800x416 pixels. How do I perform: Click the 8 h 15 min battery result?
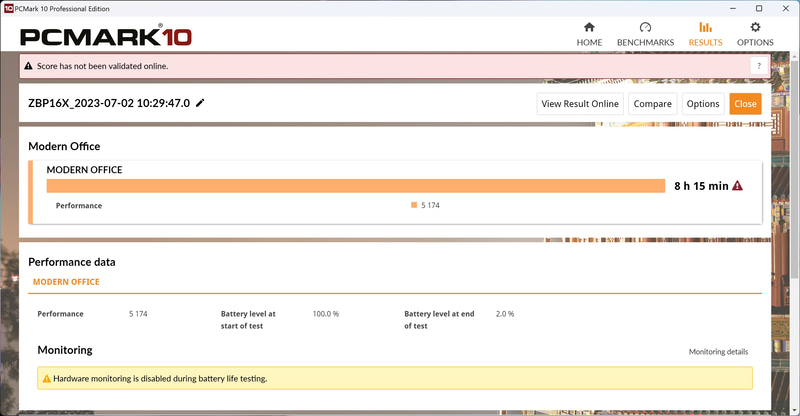(x=701, y=186)
